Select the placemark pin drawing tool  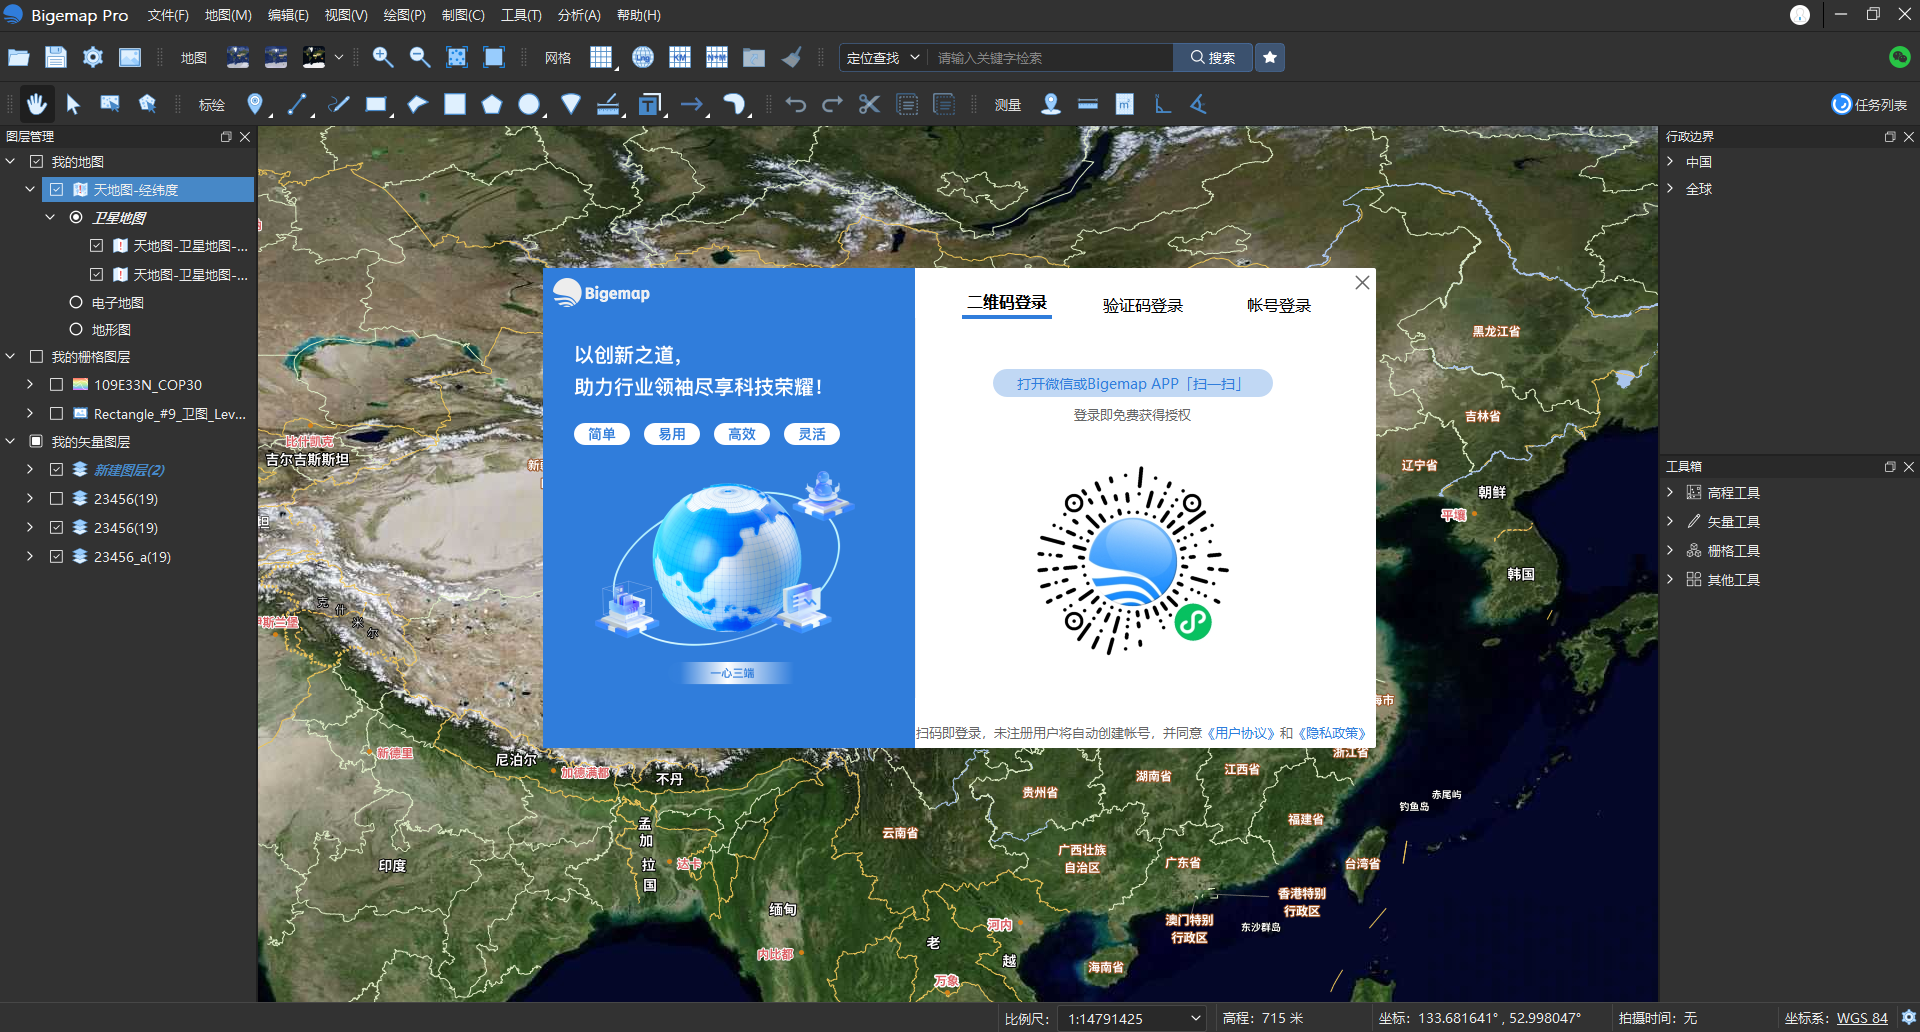[x=255, y=104]
